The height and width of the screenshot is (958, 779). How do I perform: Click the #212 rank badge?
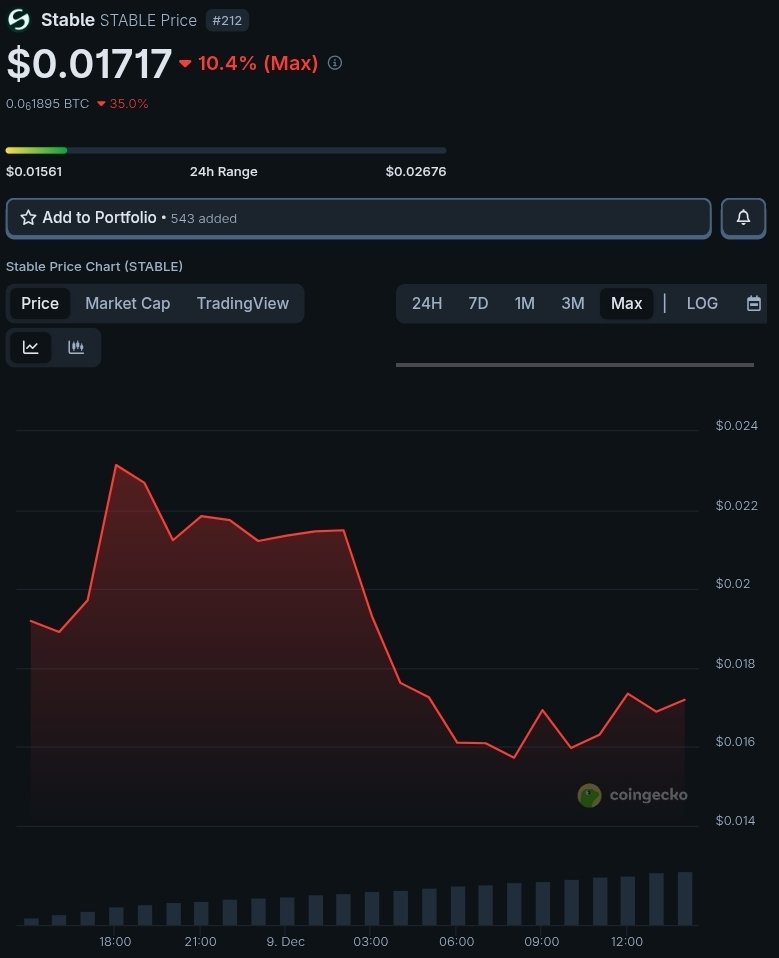tap(227, 20)
